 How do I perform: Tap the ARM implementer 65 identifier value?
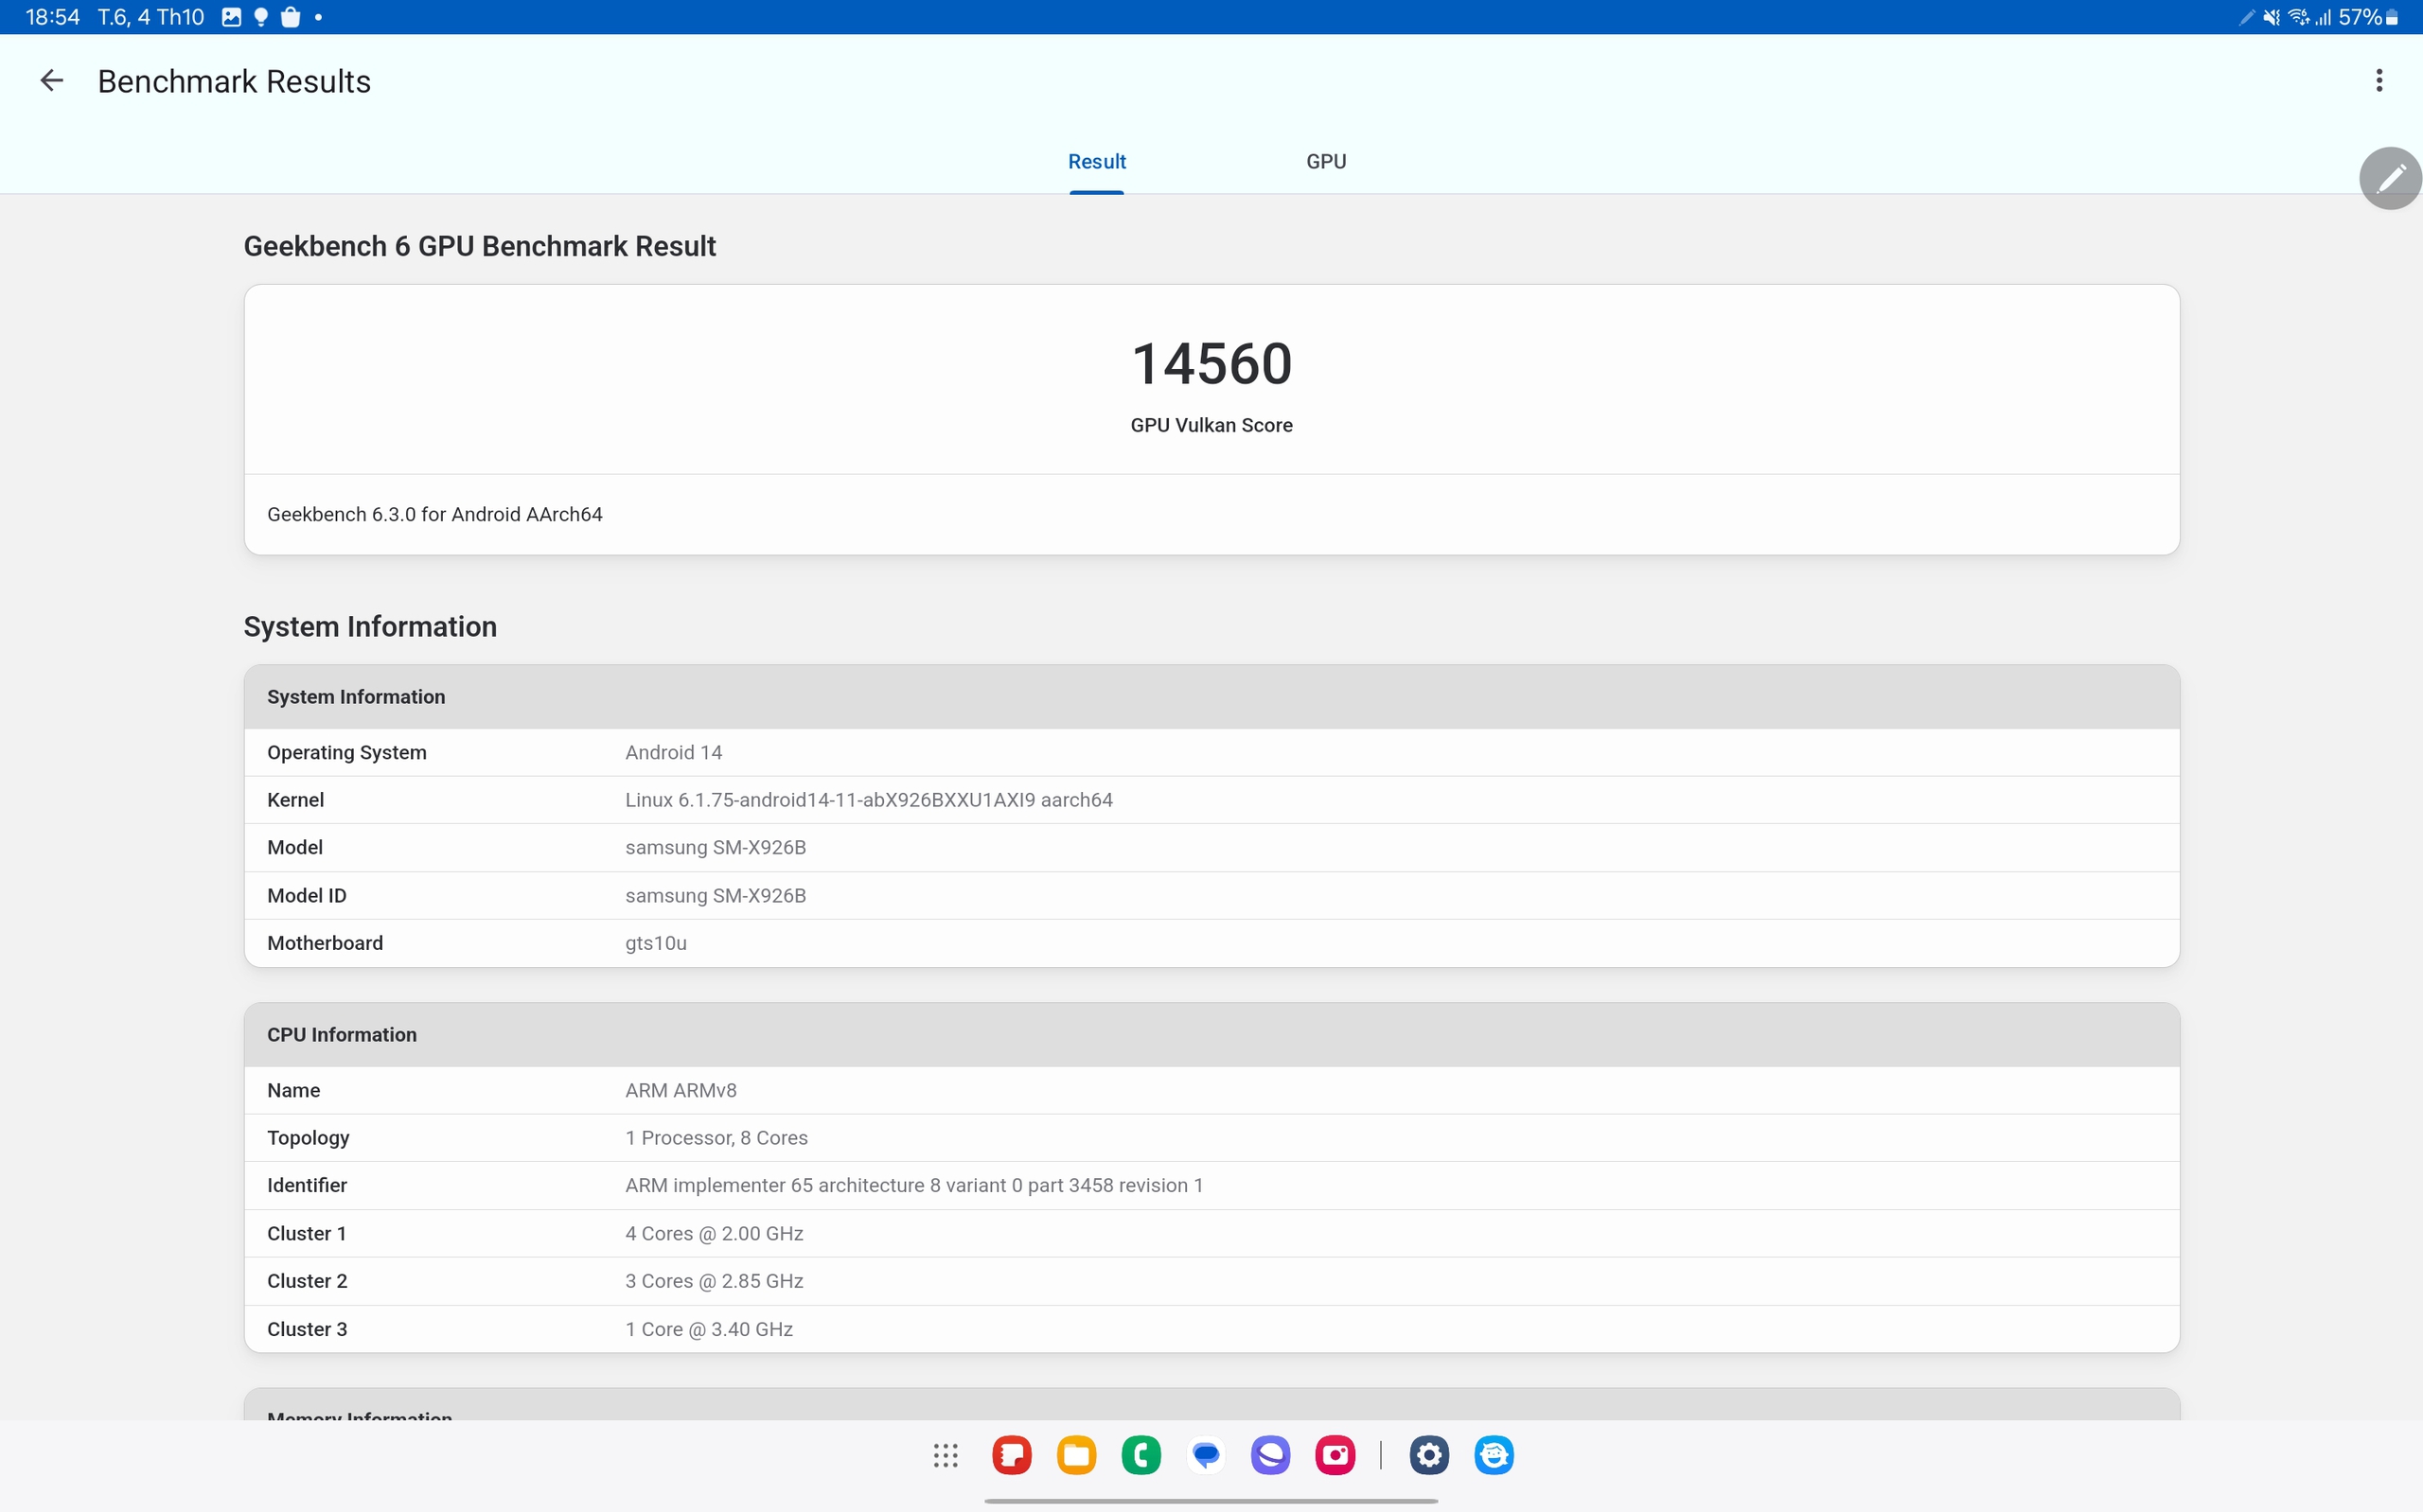(x=913, y=1185)
